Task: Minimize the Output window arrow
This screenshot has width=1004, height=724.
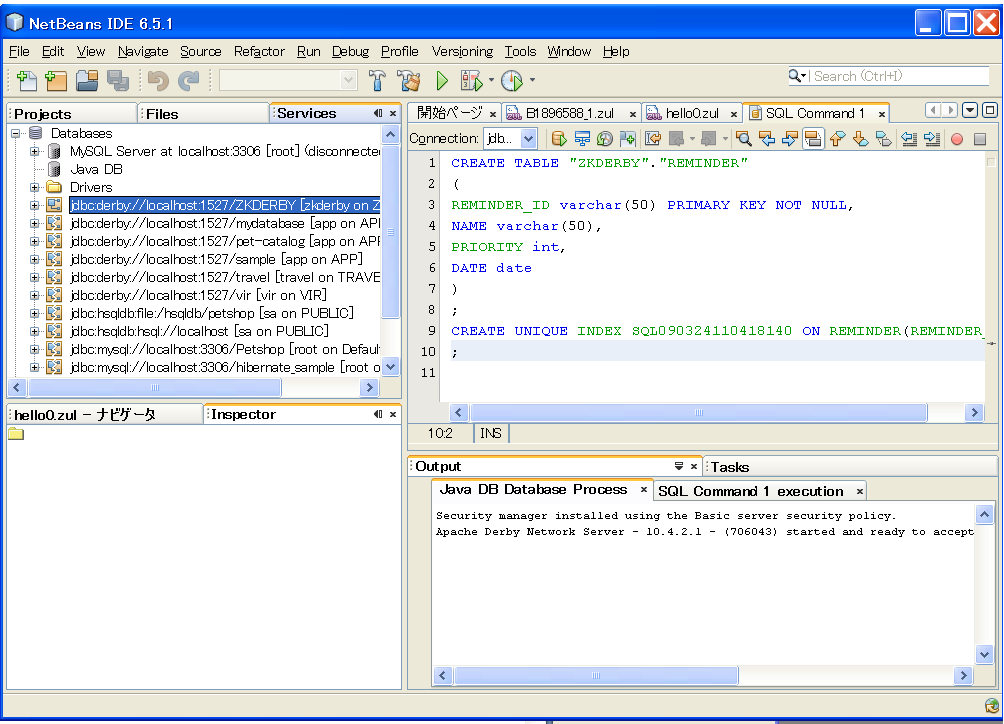Action: coord(679,467)
